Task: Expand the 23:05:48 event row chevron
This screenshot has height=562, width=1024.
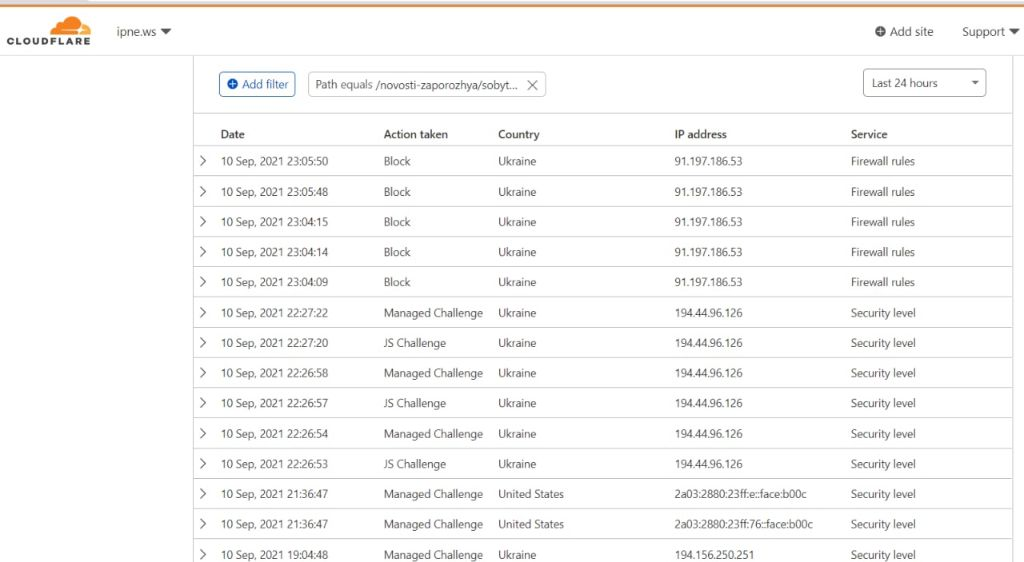Action: pyautogui.click(x=203, y=192)
